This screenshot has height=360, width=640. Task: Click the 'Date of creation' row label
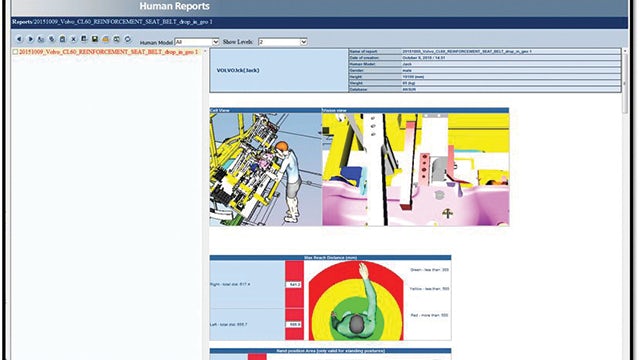click(x=364, y=58)
